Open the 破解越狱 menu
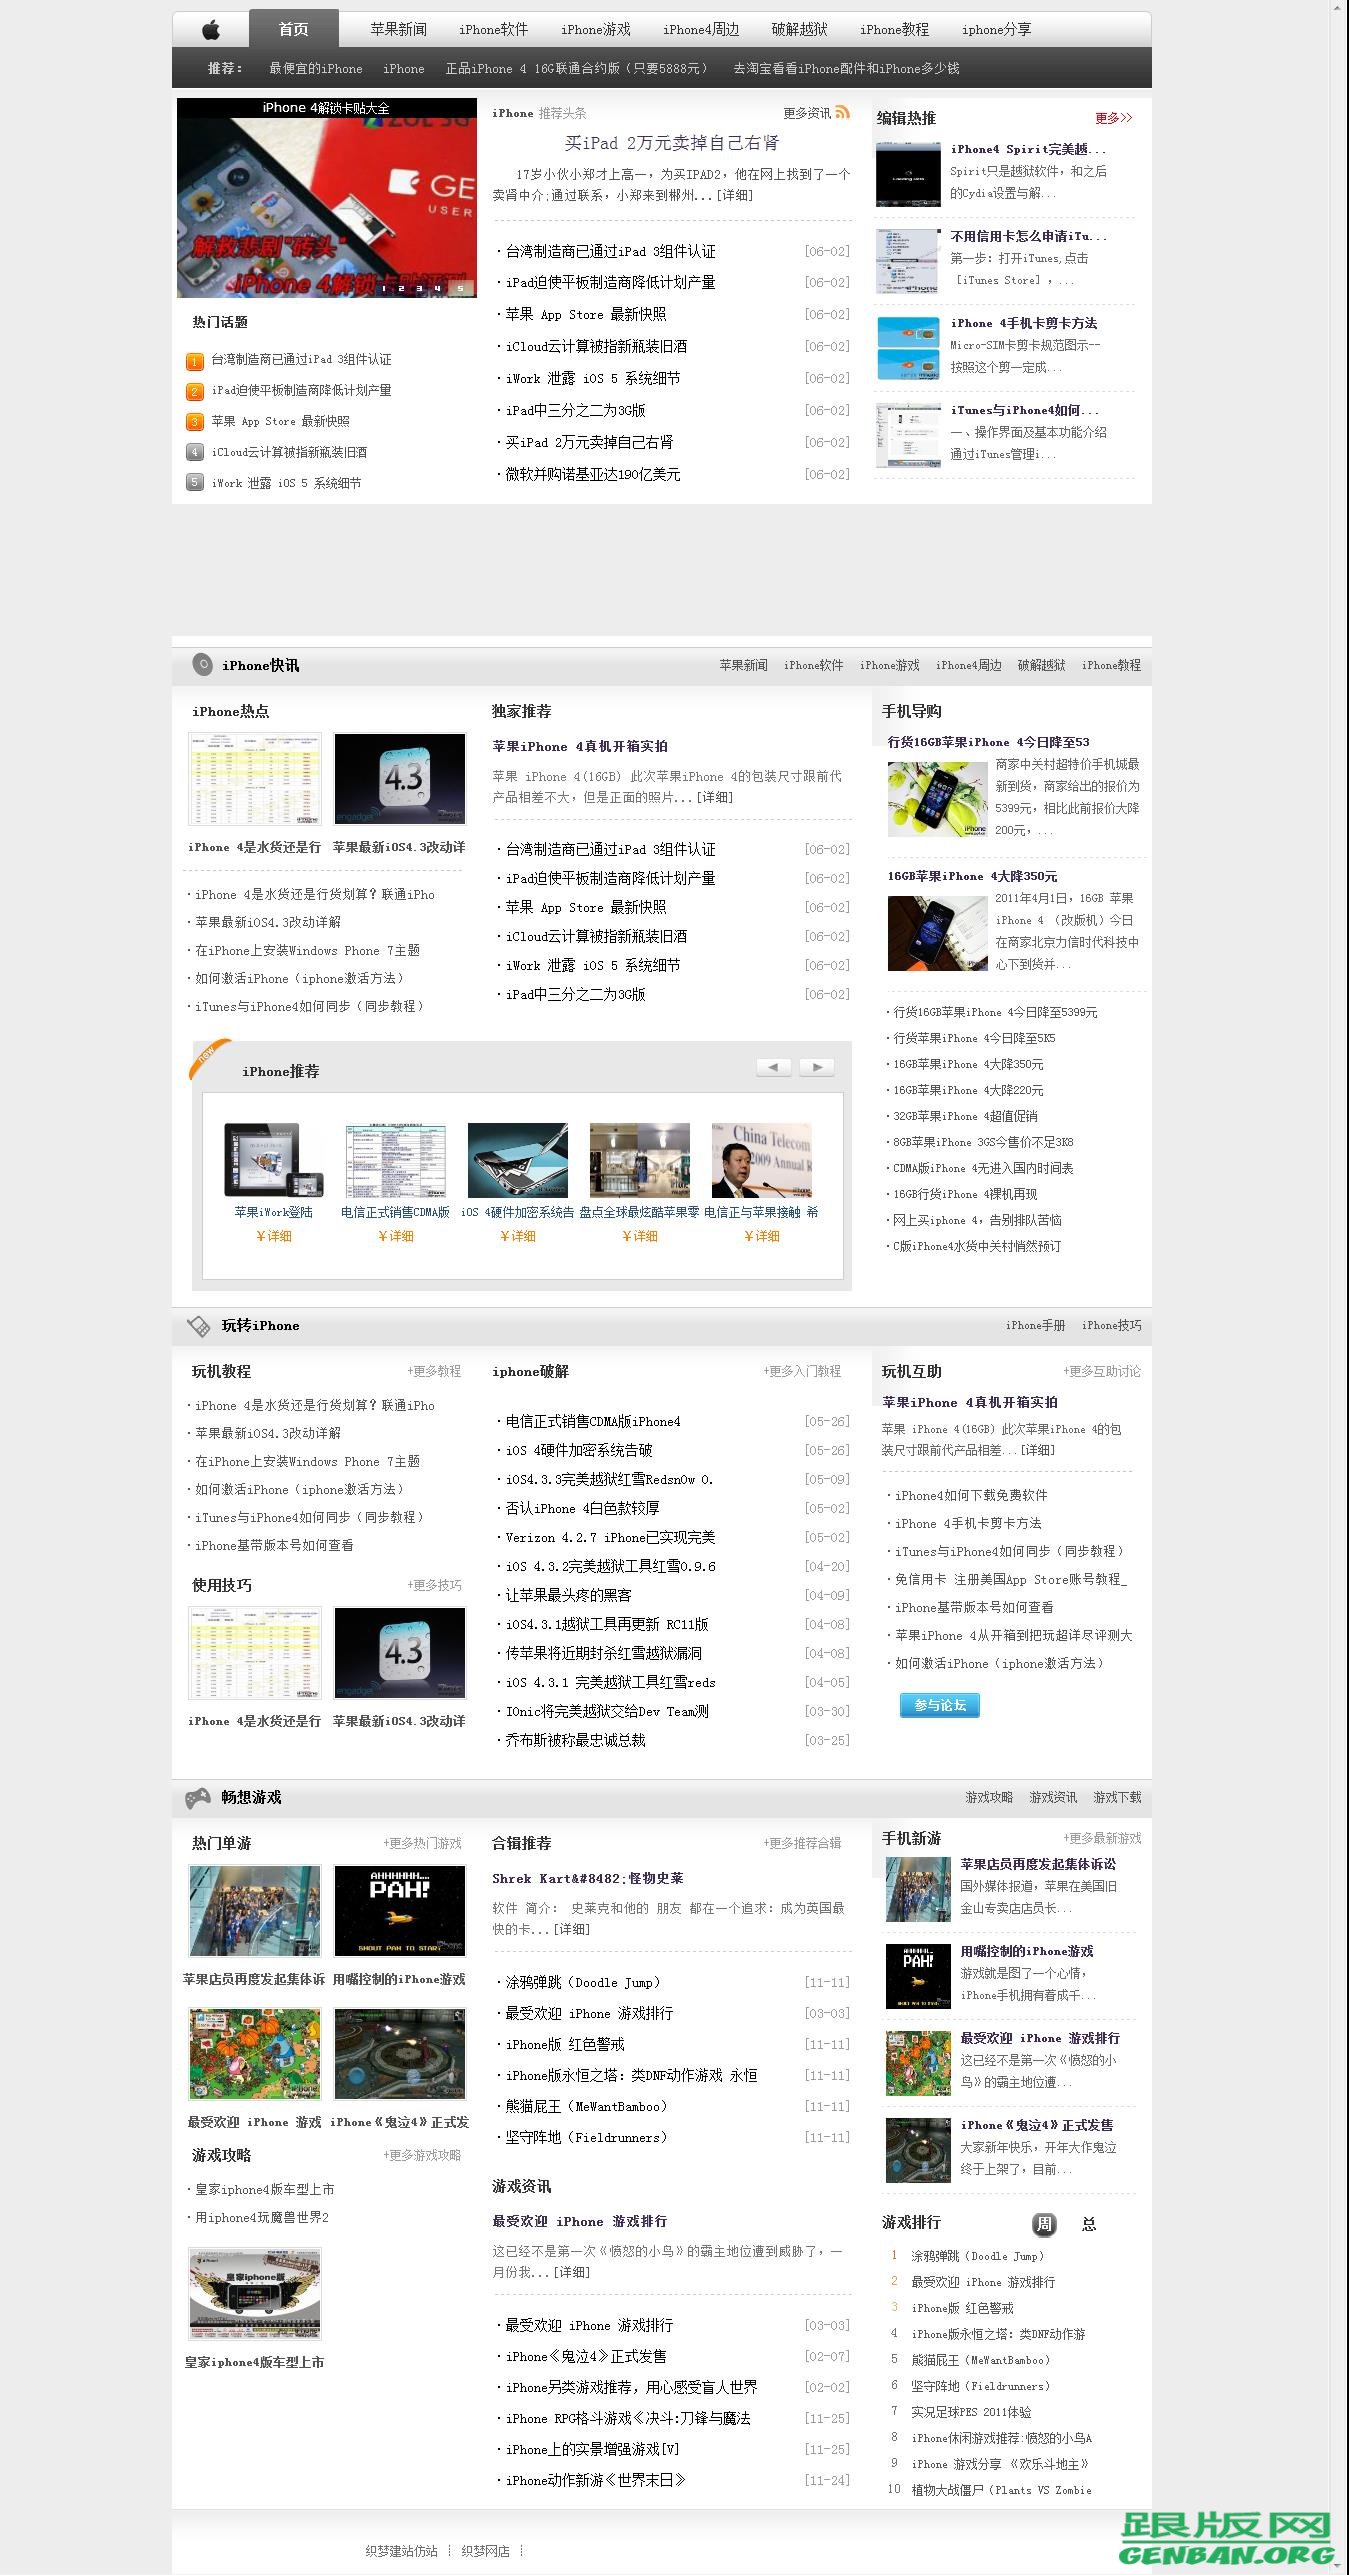Image resolution: width=1349 pixels, height=2575 pixels. (x=800, y=30)
